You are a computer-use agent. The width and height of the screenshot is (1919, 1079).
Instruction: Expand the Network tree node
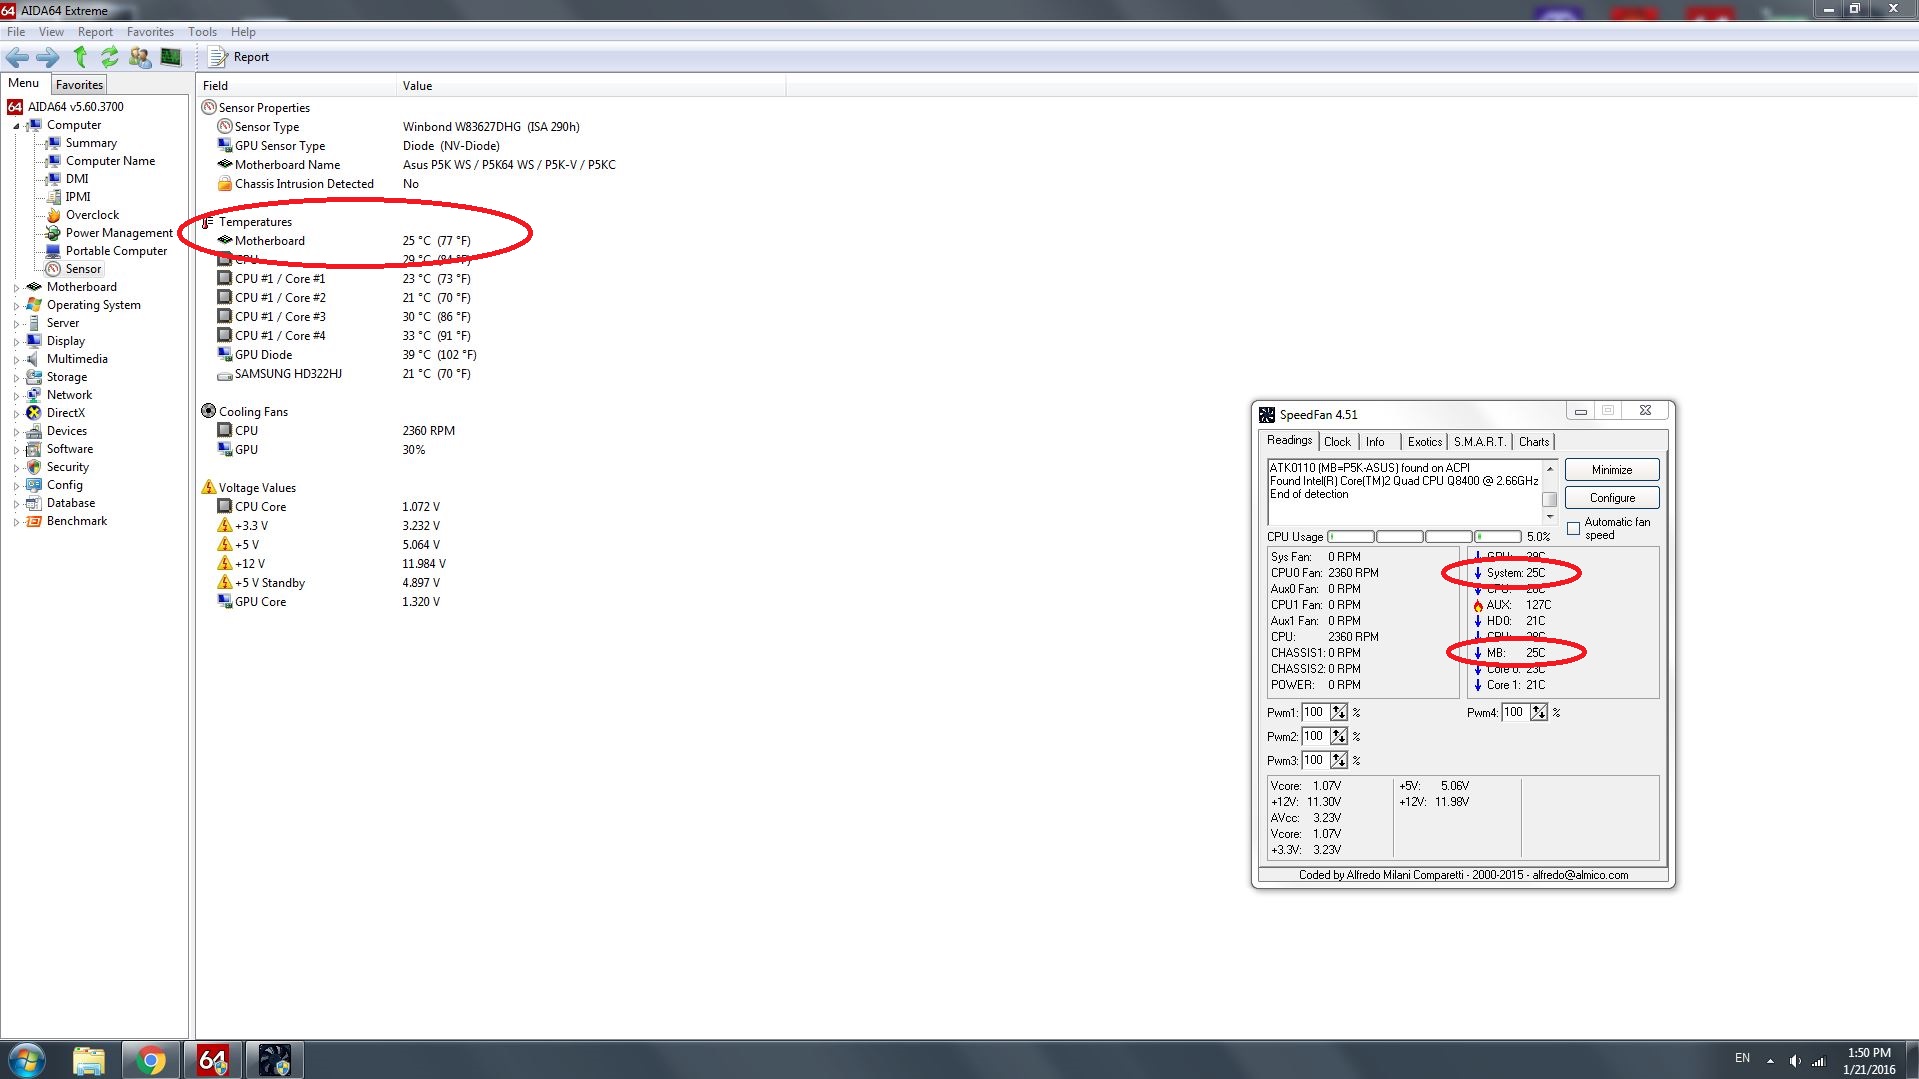tap(16, 396)
